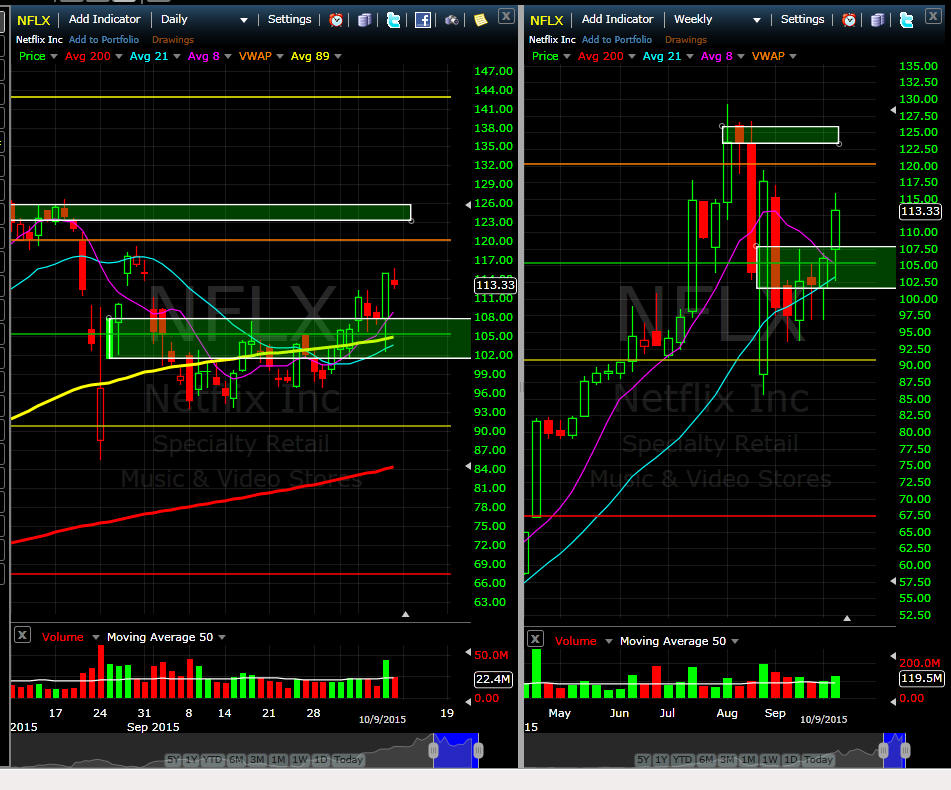
Task: Expand Avg 200 options in Weekly chart
Action: [x=632, y=56]
